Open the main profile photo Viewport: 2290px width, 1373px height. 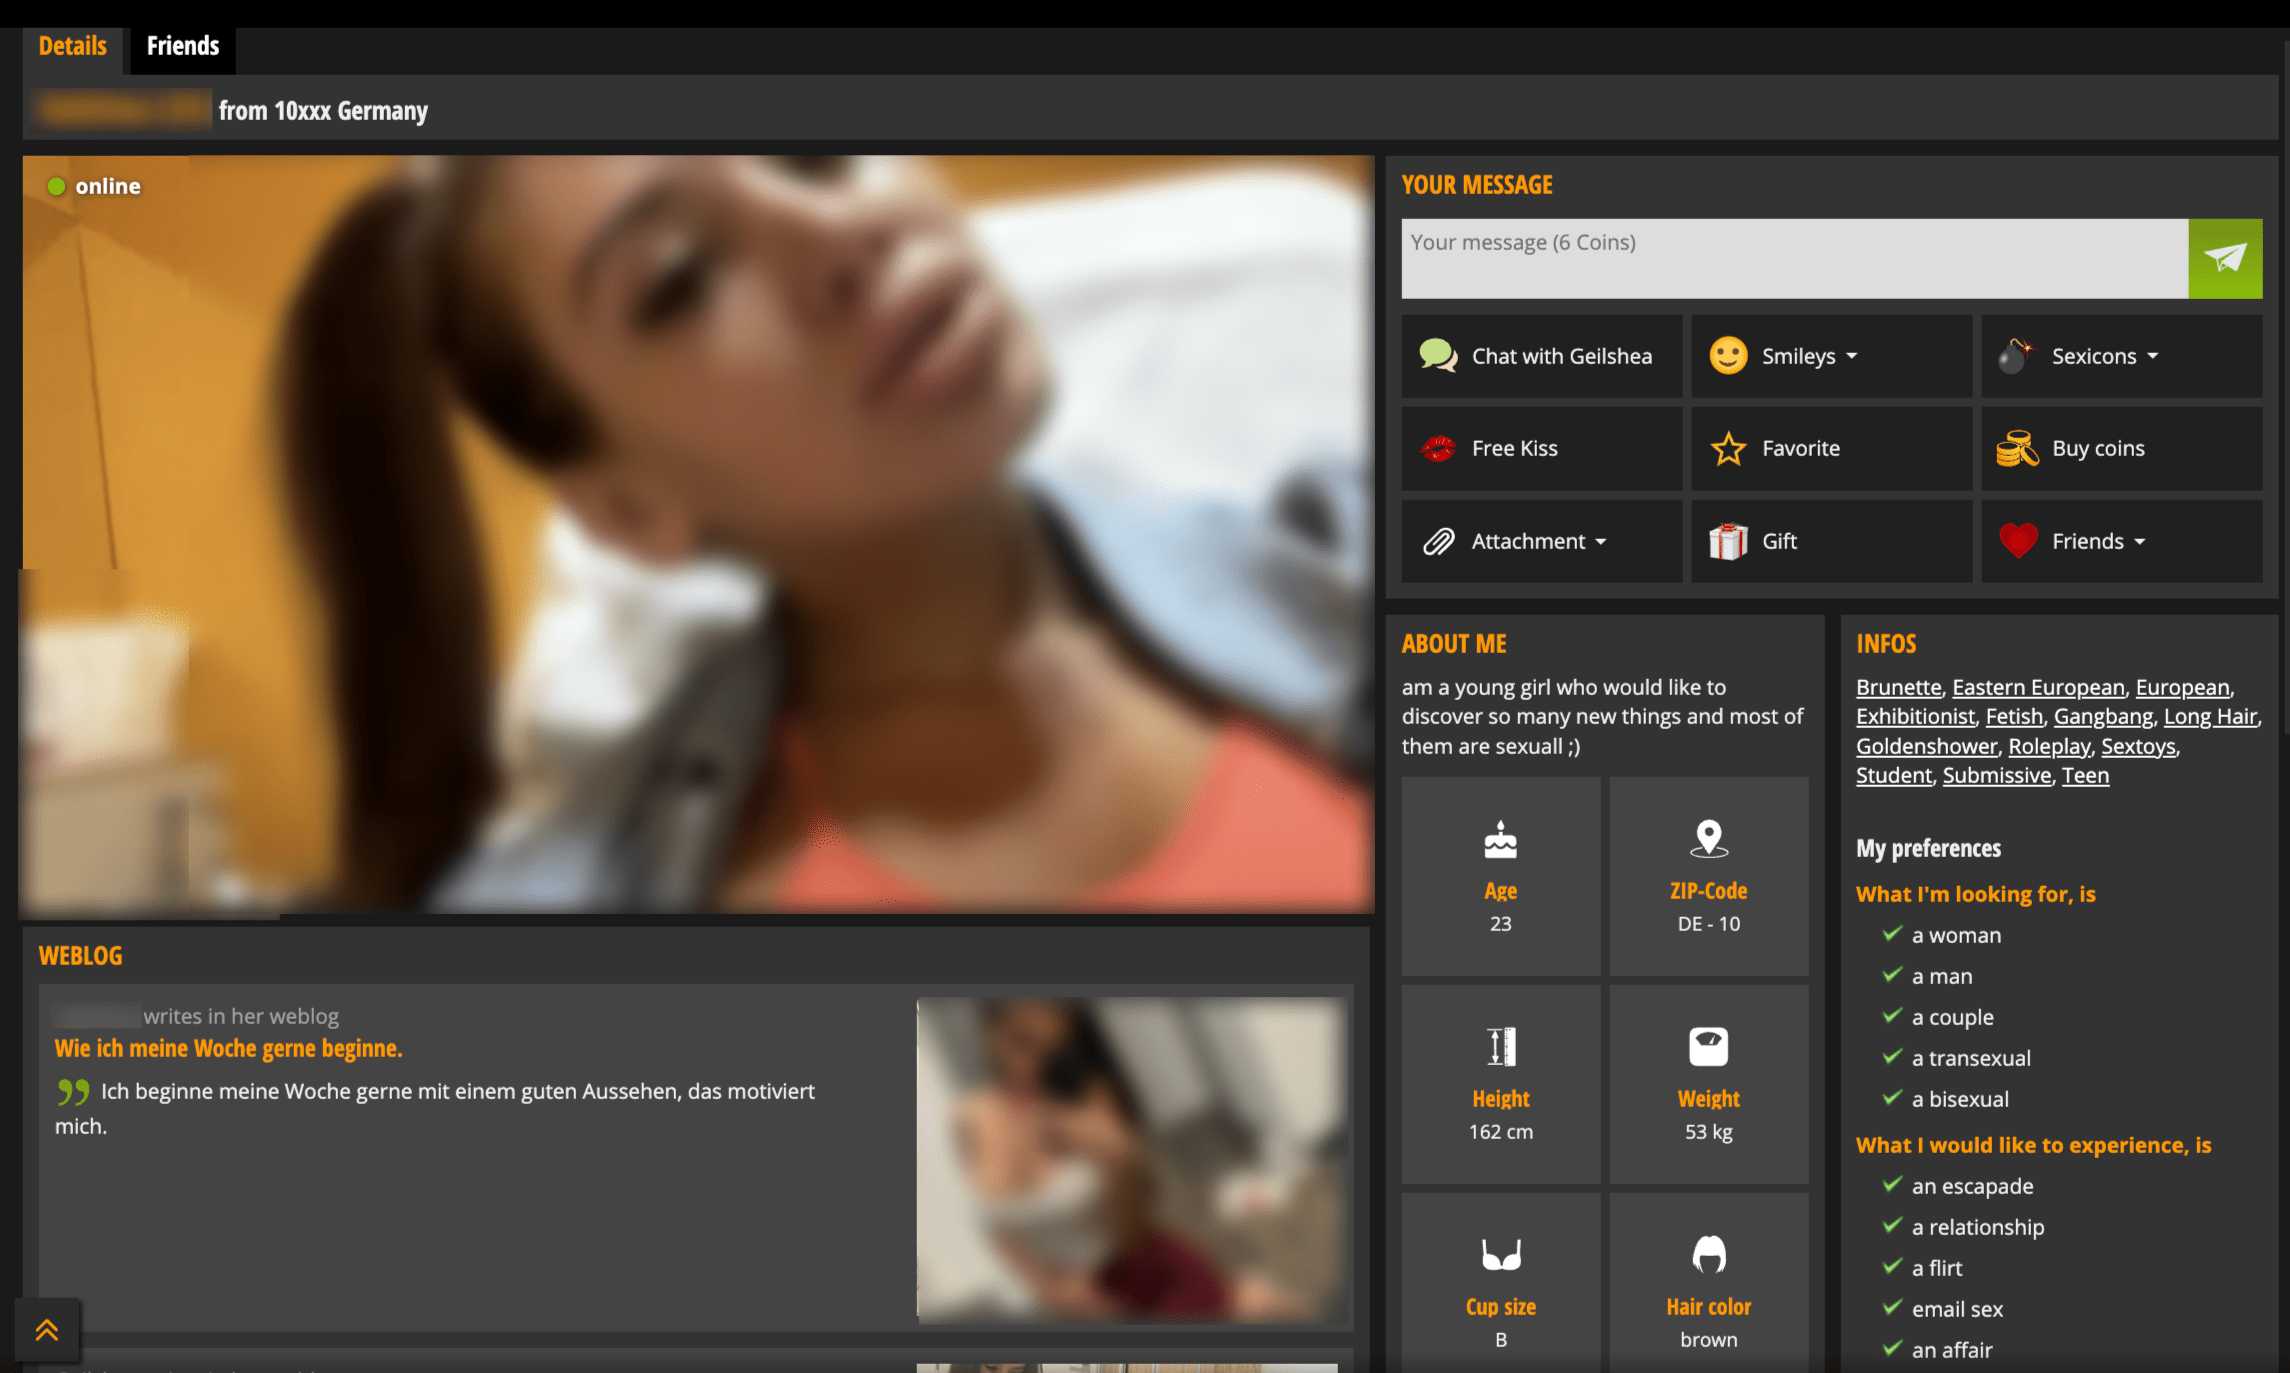[698, 534]
